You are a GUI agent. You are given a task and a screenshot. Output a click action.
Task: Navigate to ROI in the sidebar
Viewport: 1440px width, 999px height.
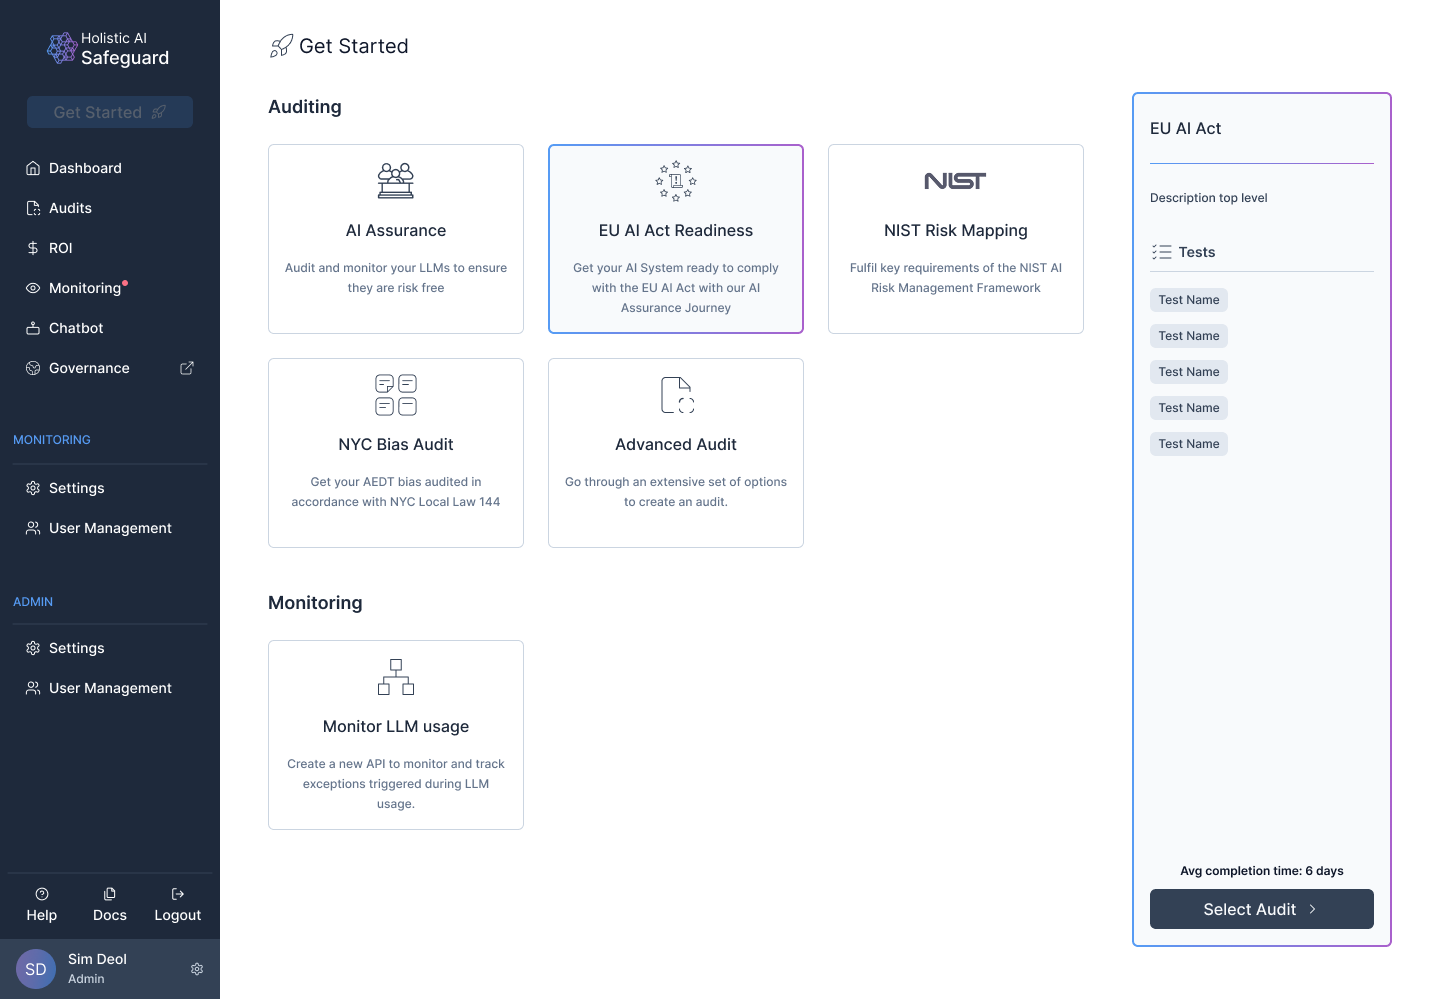pyautogui.click(x=60, y=248)
